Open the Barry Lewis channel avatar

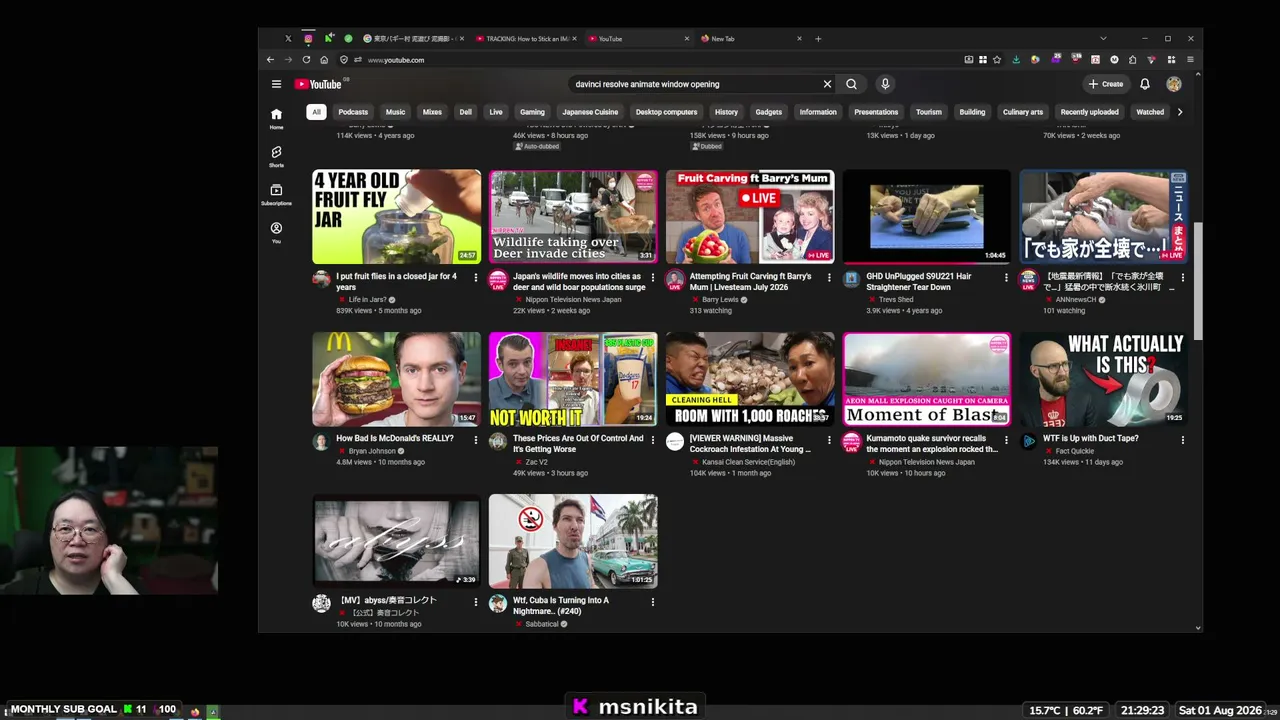(675, 279)
